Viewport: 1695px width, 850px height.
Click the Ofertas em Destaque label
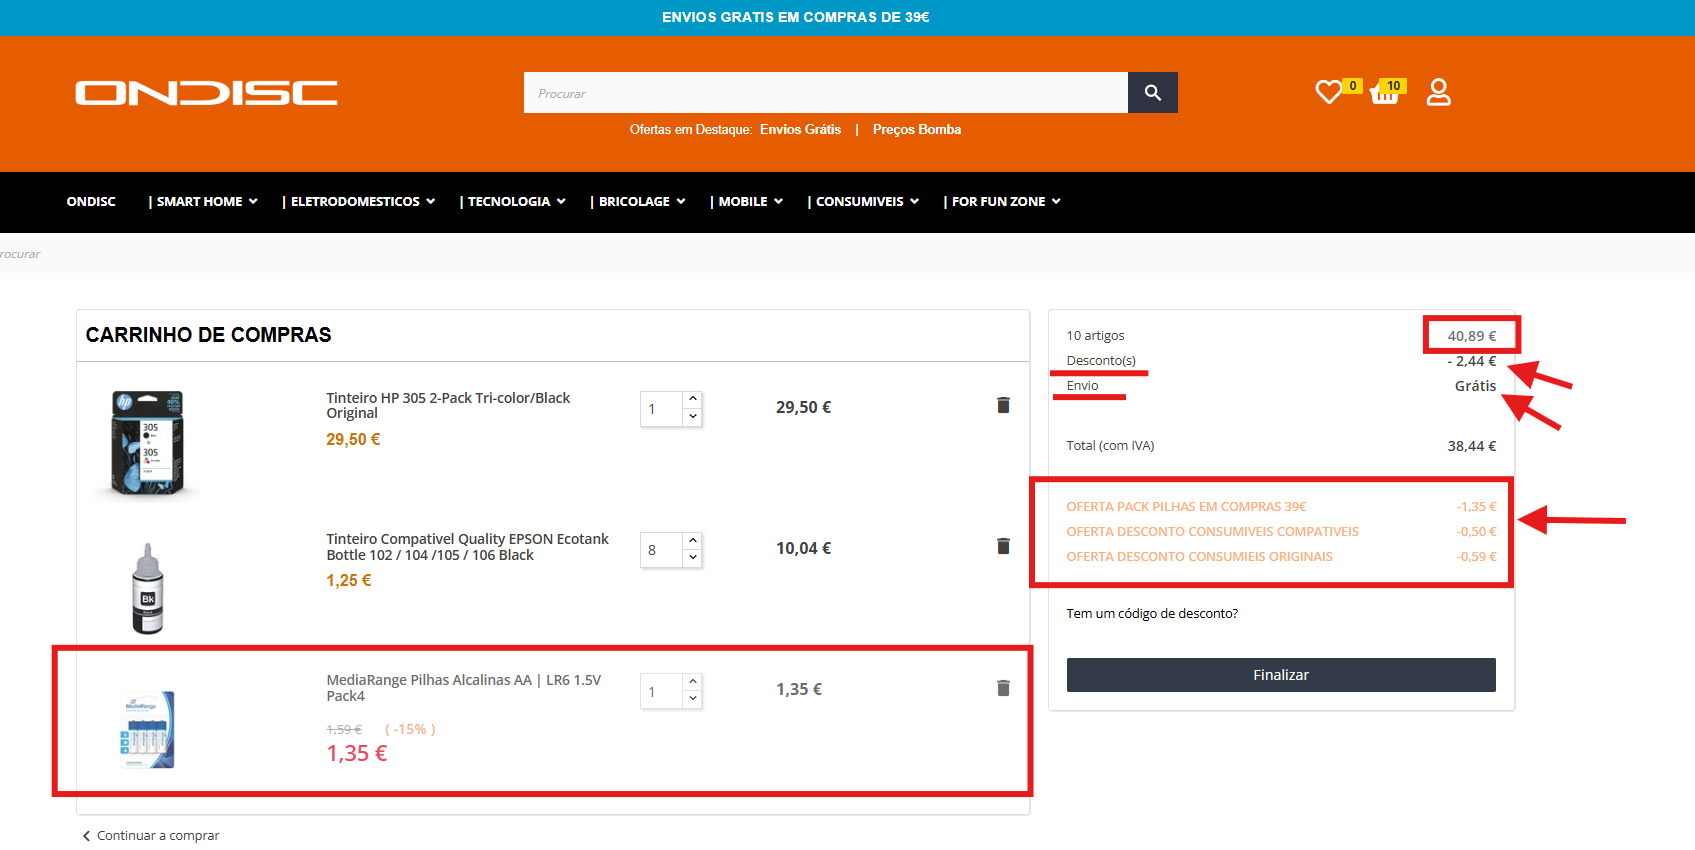click(690, 130)
